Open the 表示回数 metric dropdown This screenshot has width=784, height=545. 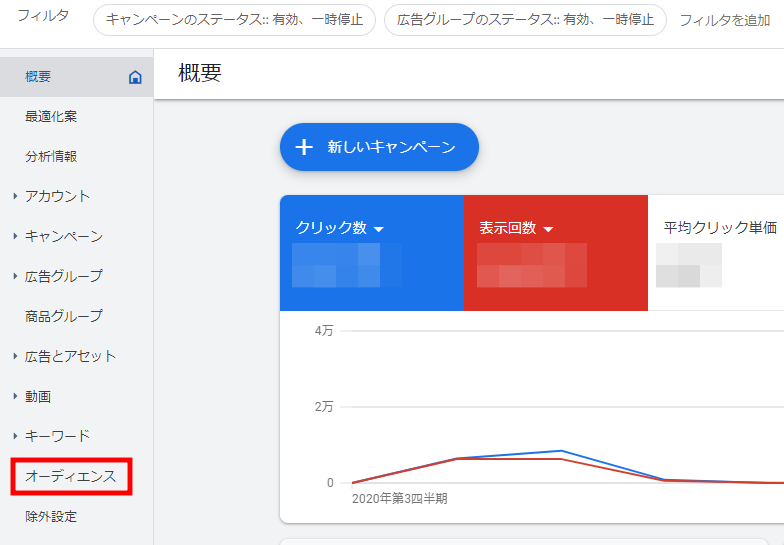(548, 229)
